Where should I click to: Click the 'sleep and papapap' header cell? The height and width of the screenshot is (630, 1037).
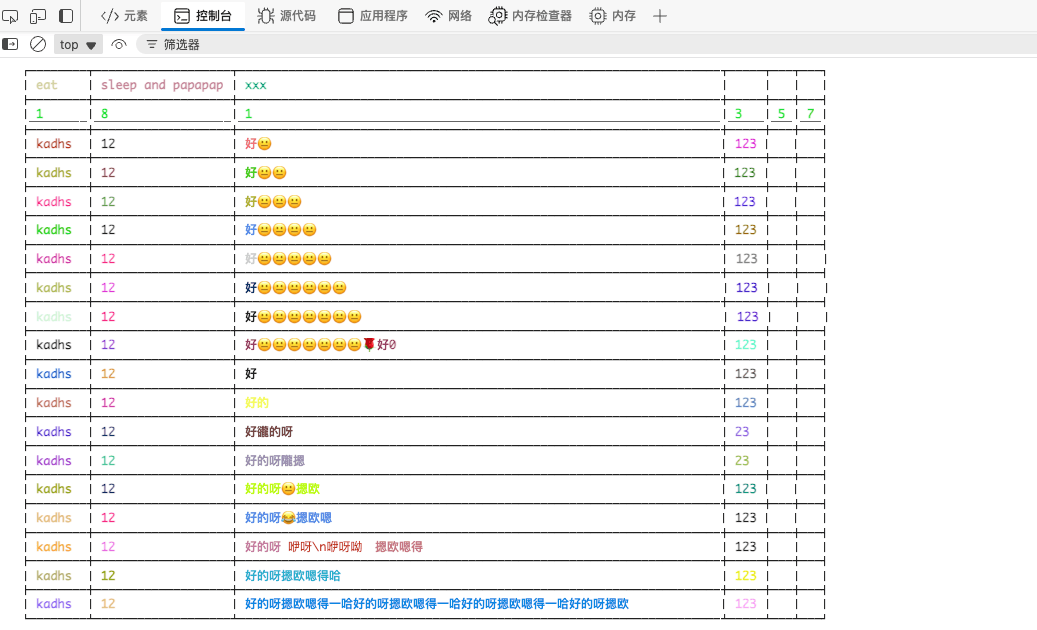point(162,85)
